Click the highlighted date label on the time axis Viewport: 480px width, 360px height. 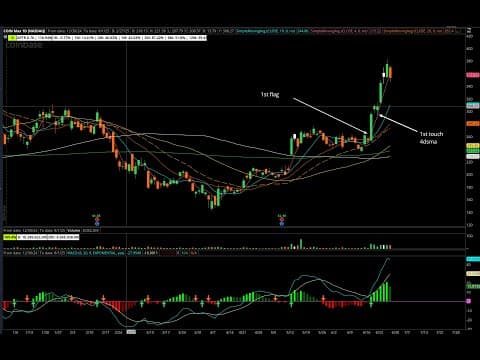tap(131, 332)
